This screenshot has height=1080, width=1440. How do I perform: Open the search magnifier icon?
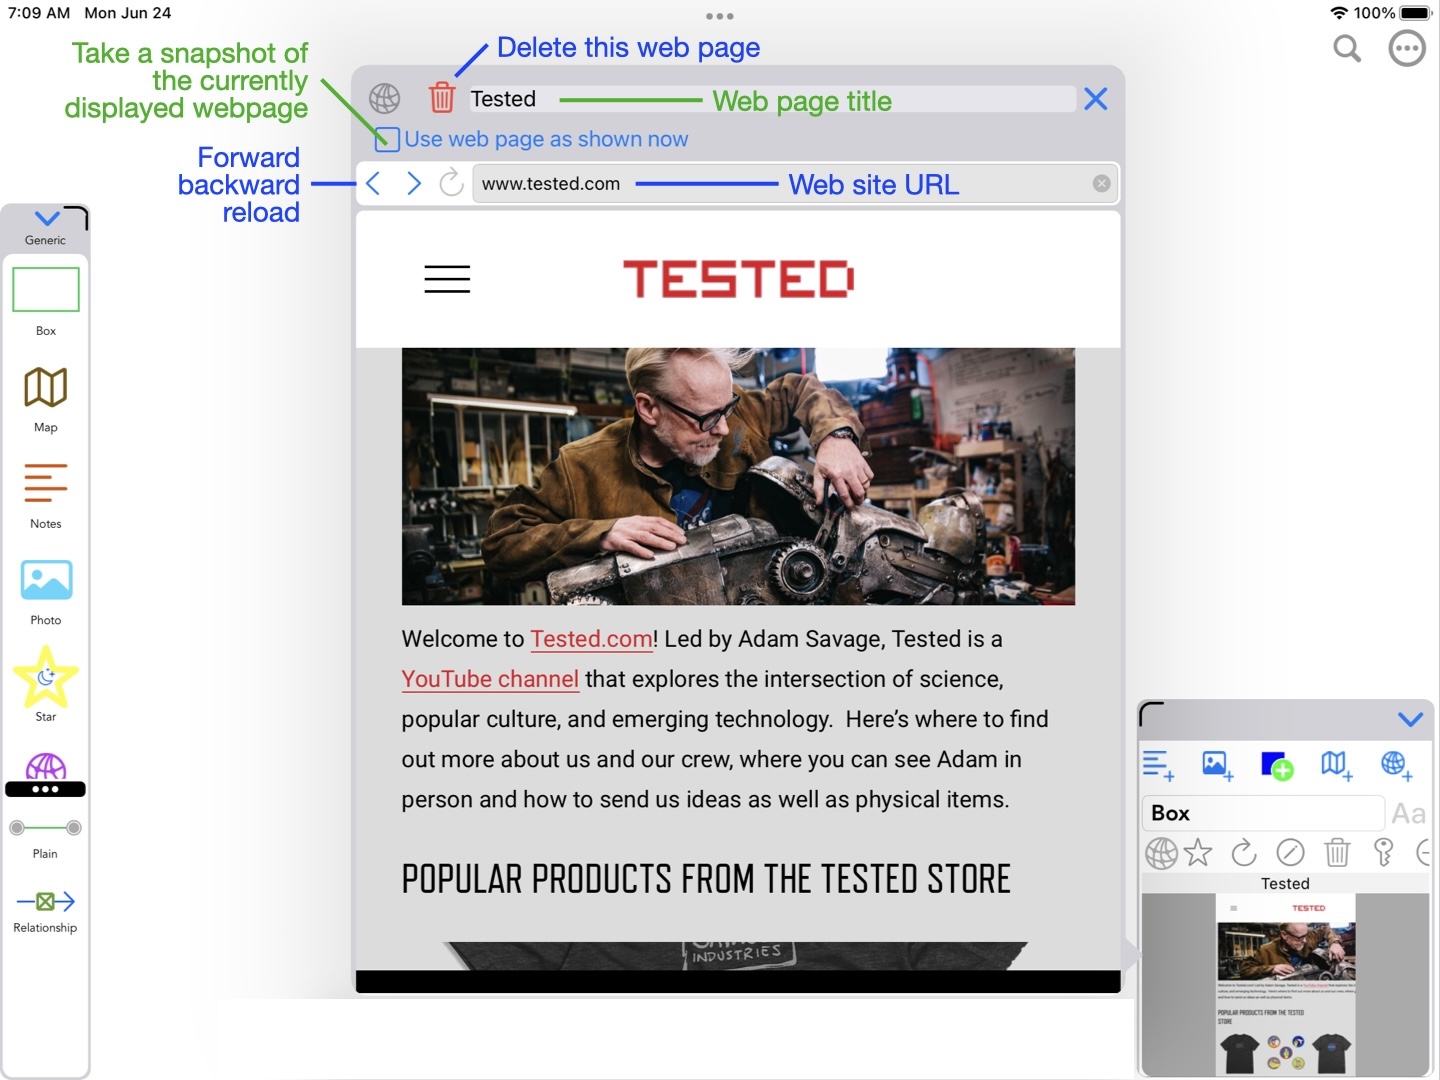(x=1347, y=48)
